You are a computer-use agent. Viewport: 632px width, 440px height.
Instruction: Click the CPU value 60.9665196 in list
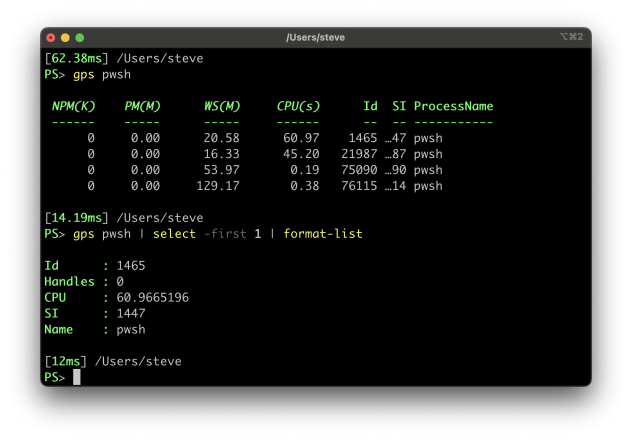[153, 298]
